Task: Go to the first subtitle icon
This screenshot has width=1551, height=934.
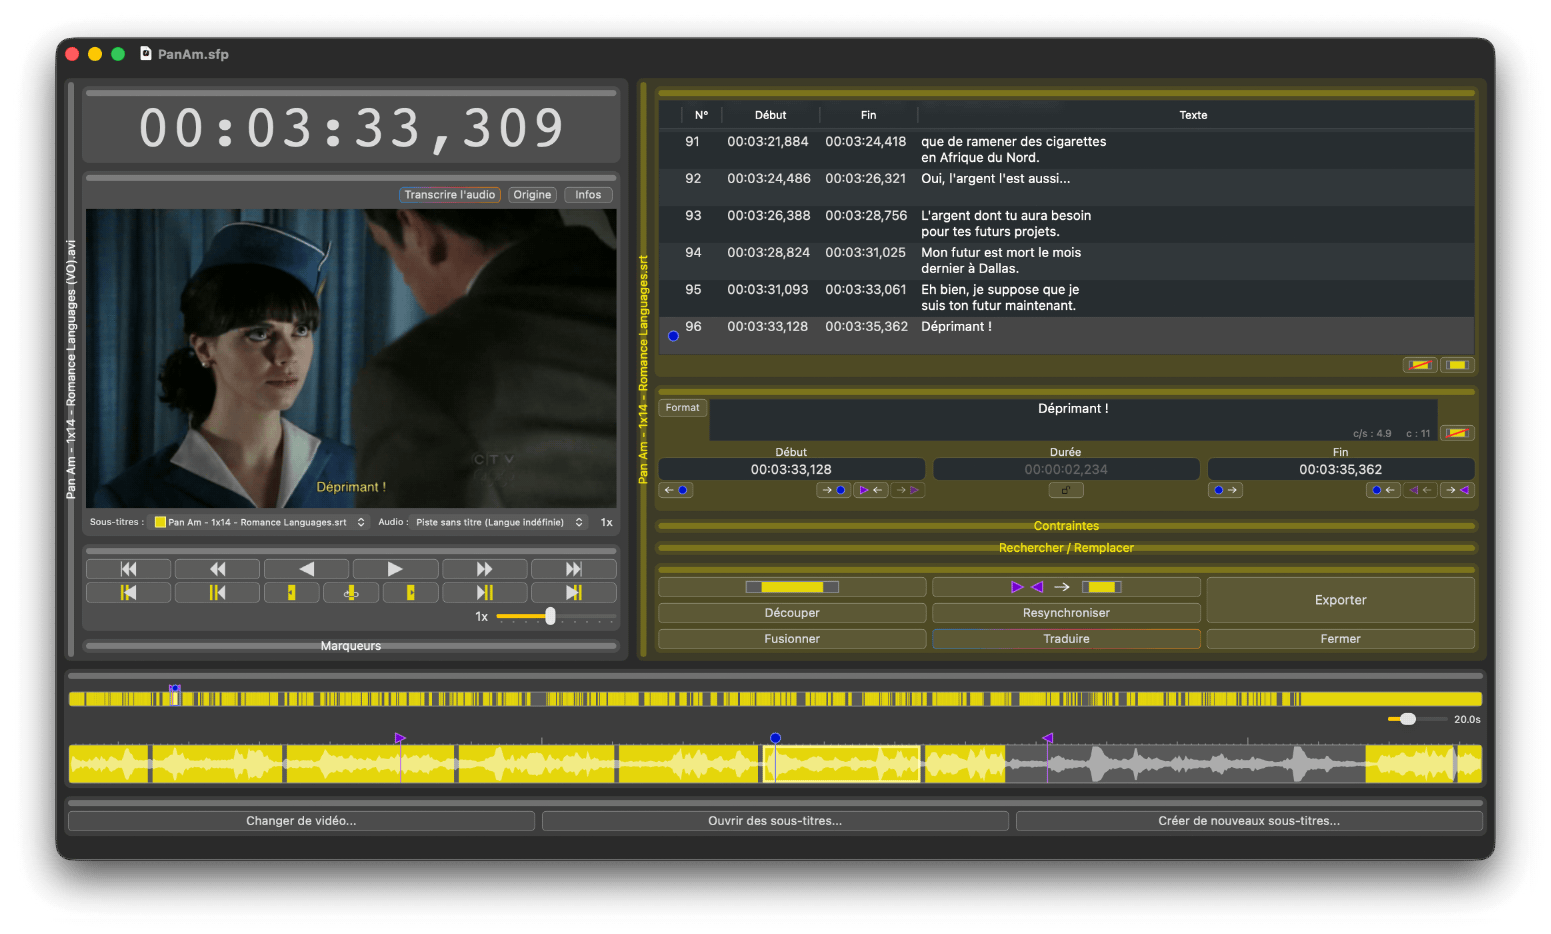Action: tap(129, 593)
